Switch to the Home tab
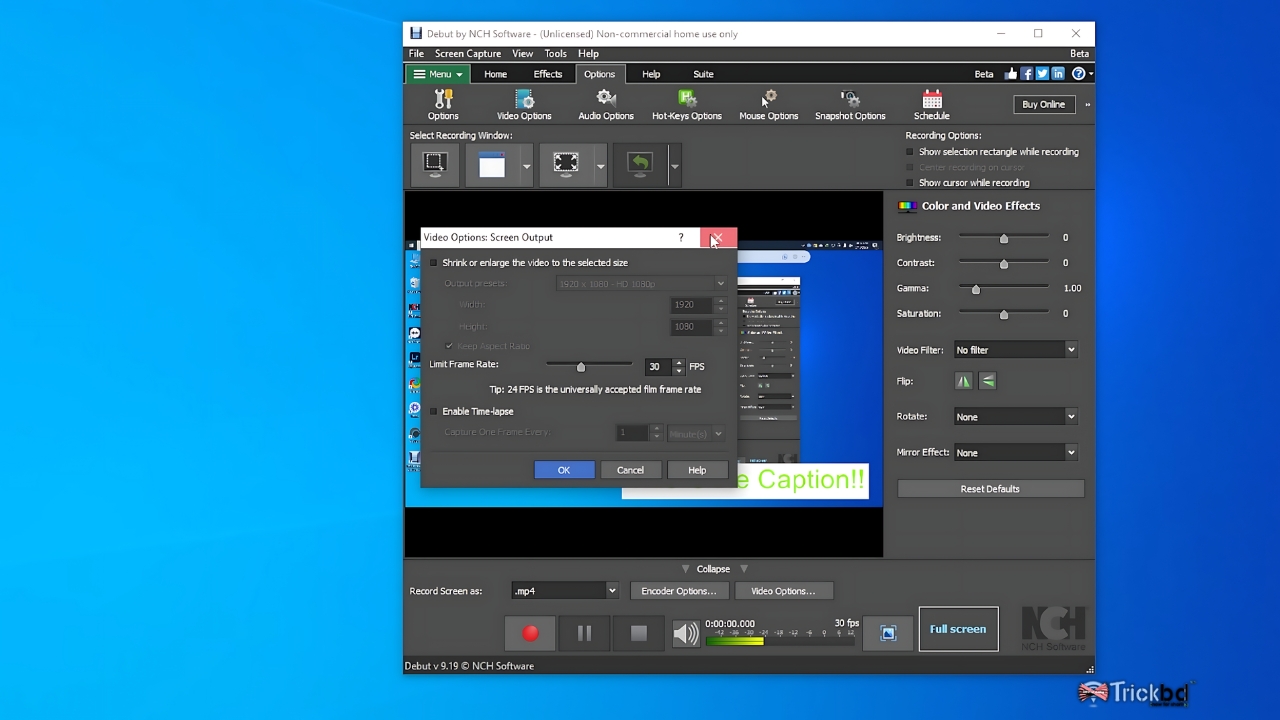 [x=495, y=74]
